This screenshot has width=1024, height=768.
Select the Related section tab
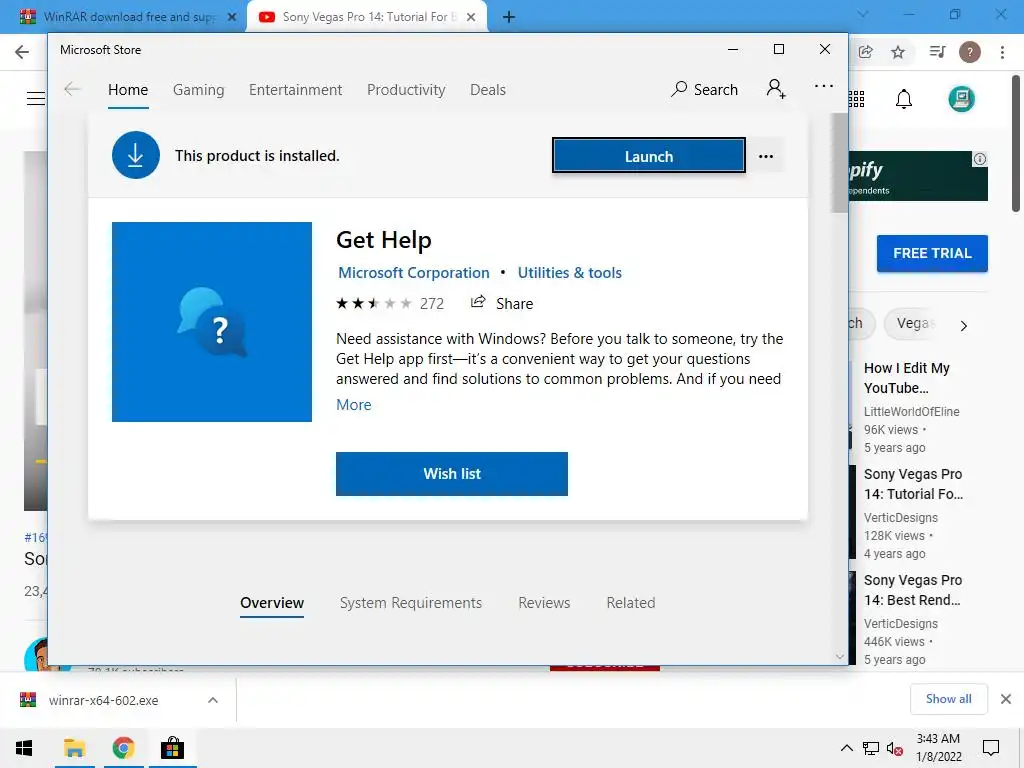tap(631, 603)
